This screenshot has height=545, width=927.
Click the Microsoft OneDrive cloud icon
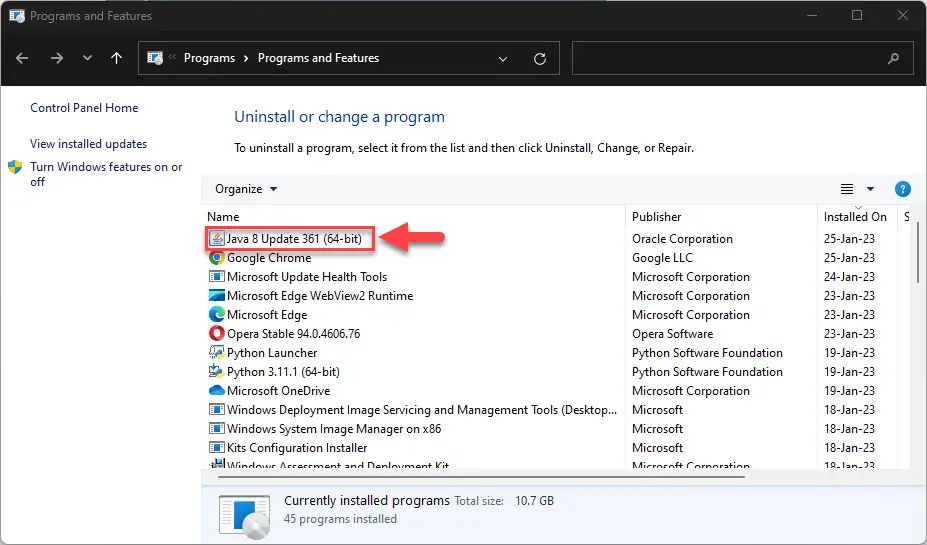(217, 391)
